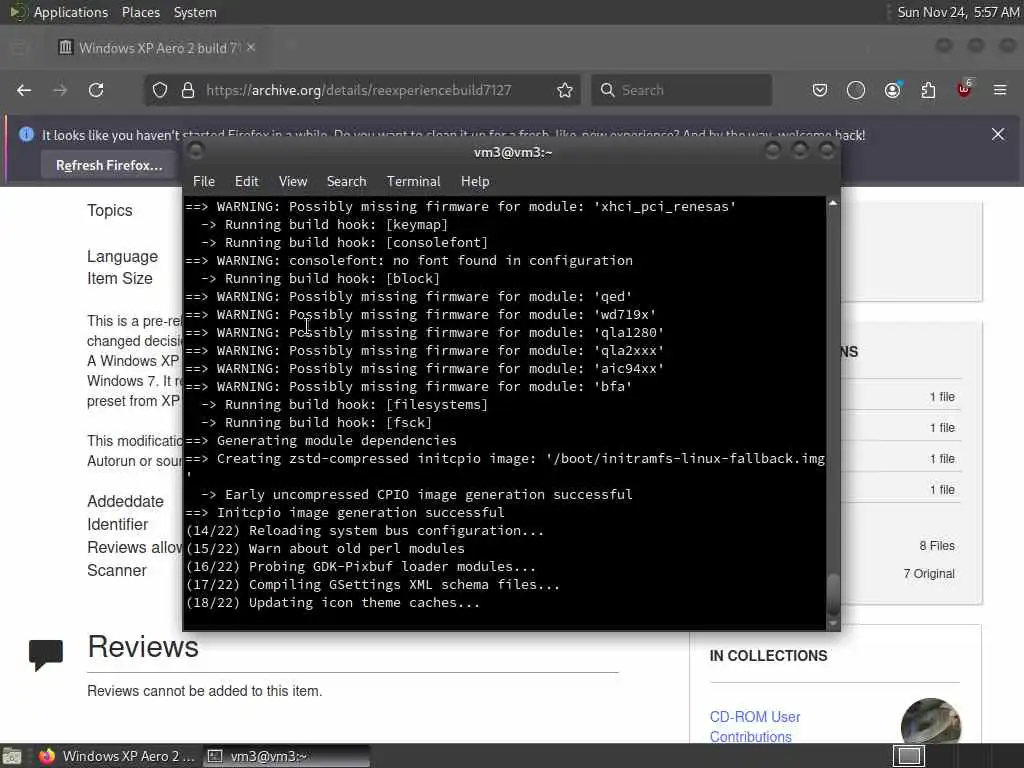Bookmark this page with the star icon
This screenshot has height=768, width=1024.
(x=565, y=90)
